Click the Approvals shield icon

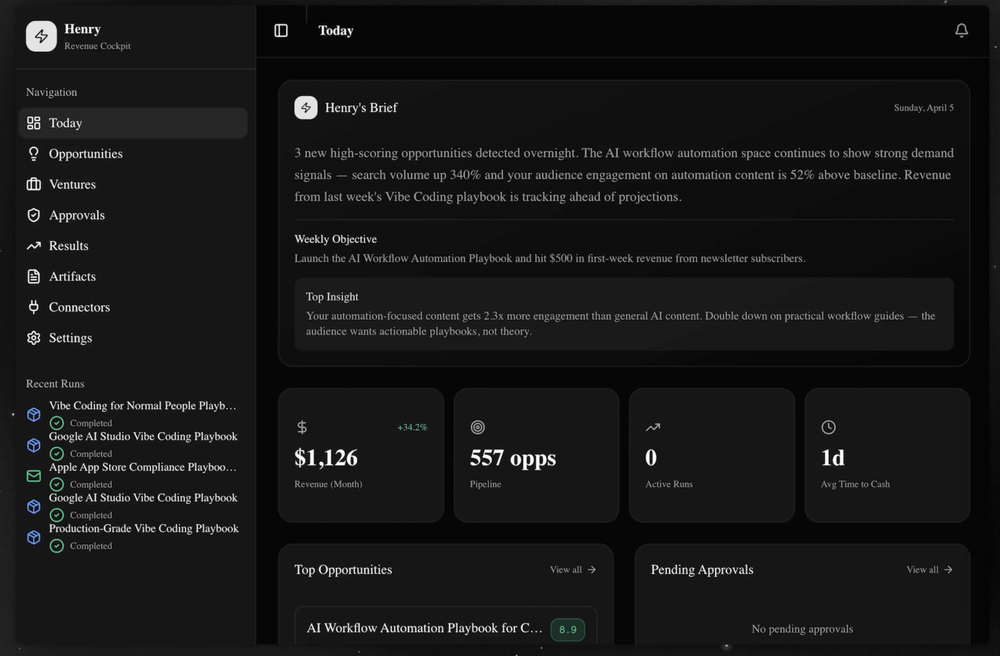34,215
